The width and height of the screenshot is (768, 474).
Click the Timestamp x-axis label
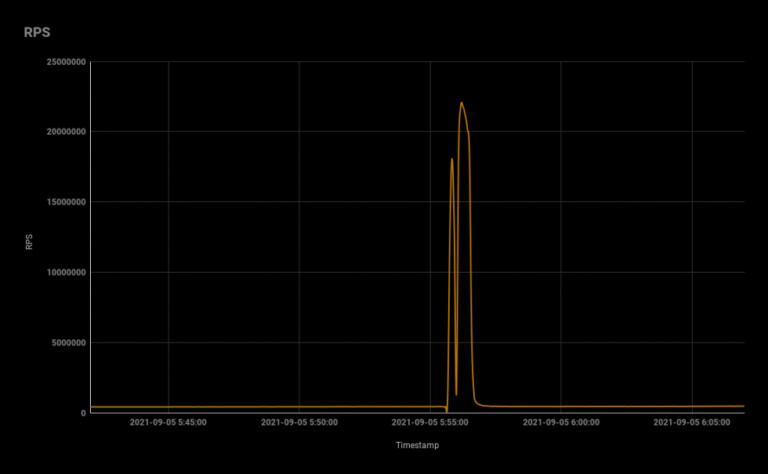(416, 445)
